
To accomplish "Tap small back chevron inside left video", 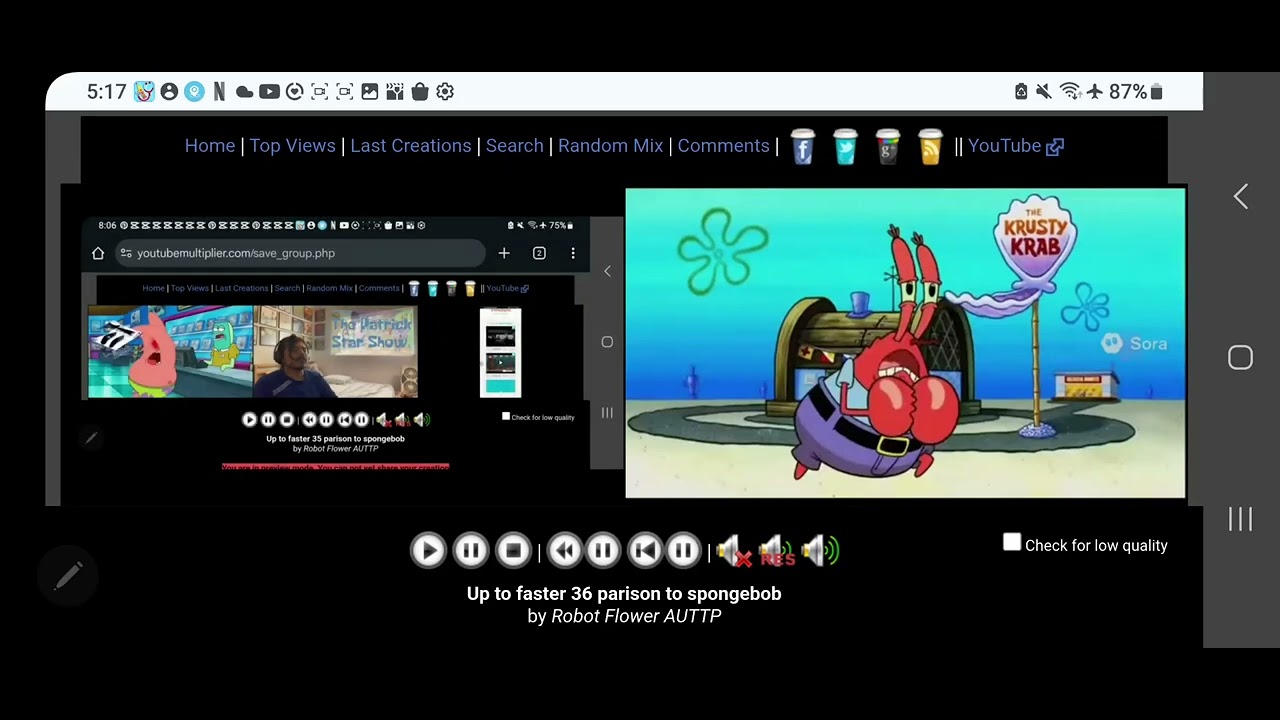I will tap(607, 271).
